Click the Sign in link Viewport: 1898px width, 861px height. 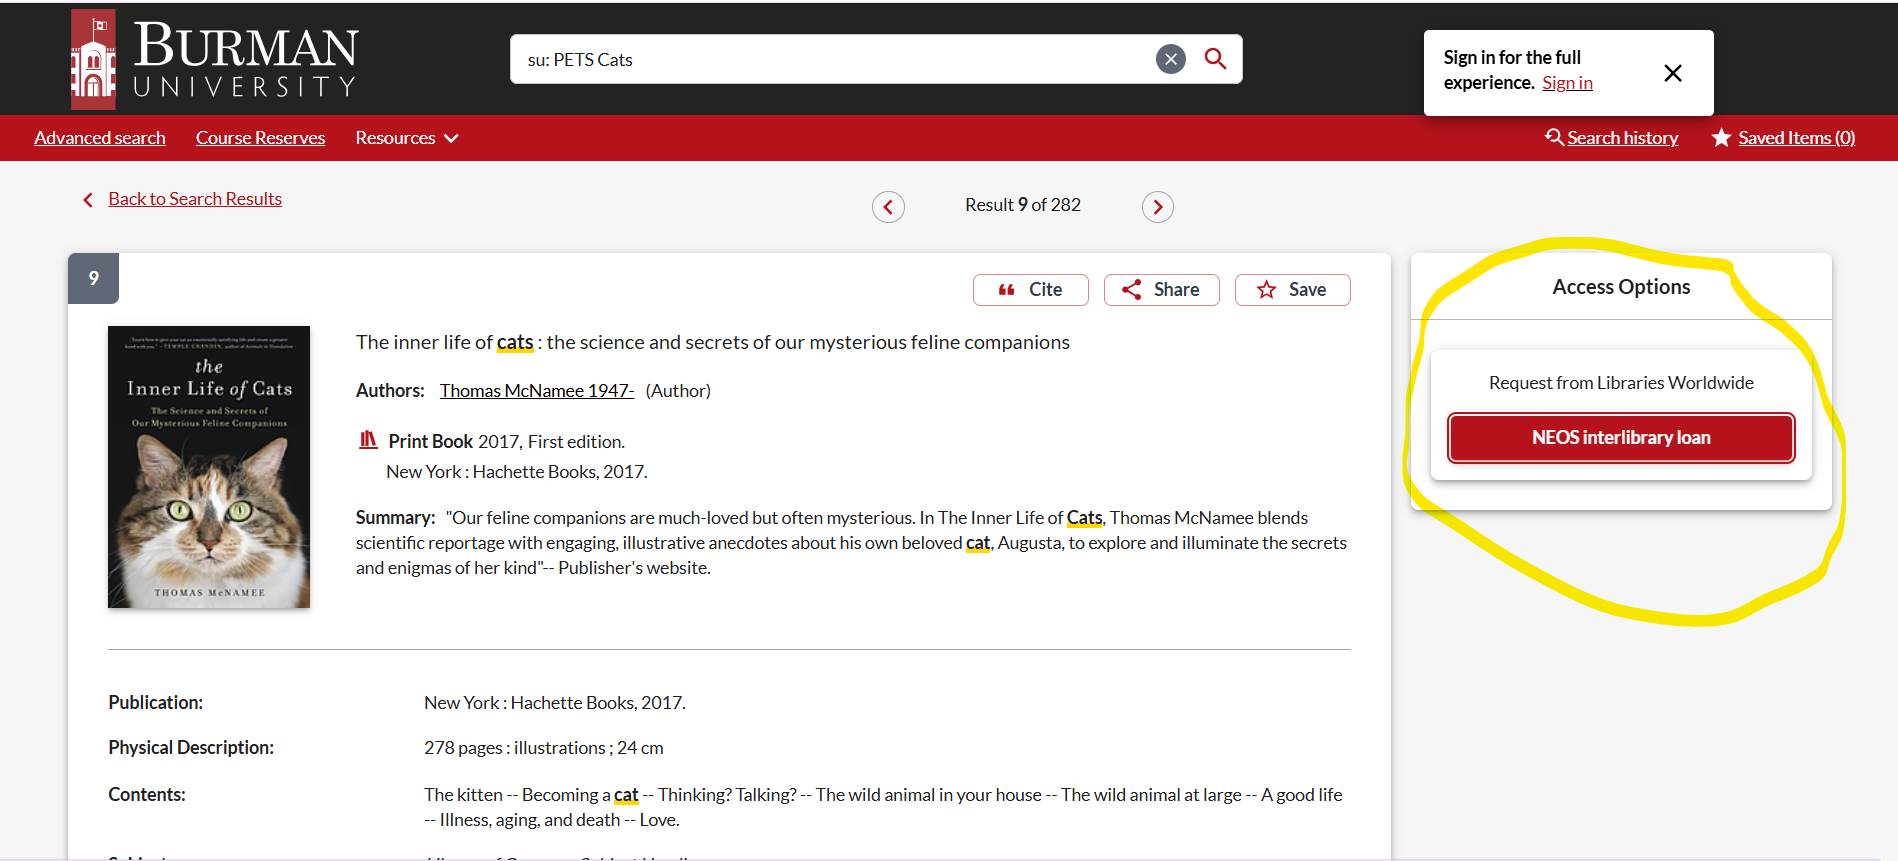1566,83
